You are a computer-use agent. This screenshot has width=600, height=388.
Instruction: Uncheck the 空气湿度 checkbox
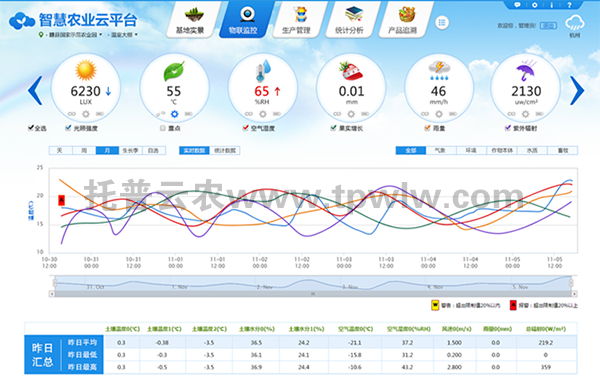[x=246, y=128]
